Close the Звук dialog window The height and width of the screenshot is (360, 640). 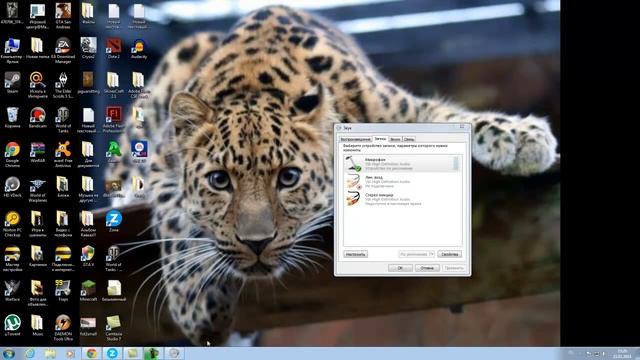coord(462,127)
